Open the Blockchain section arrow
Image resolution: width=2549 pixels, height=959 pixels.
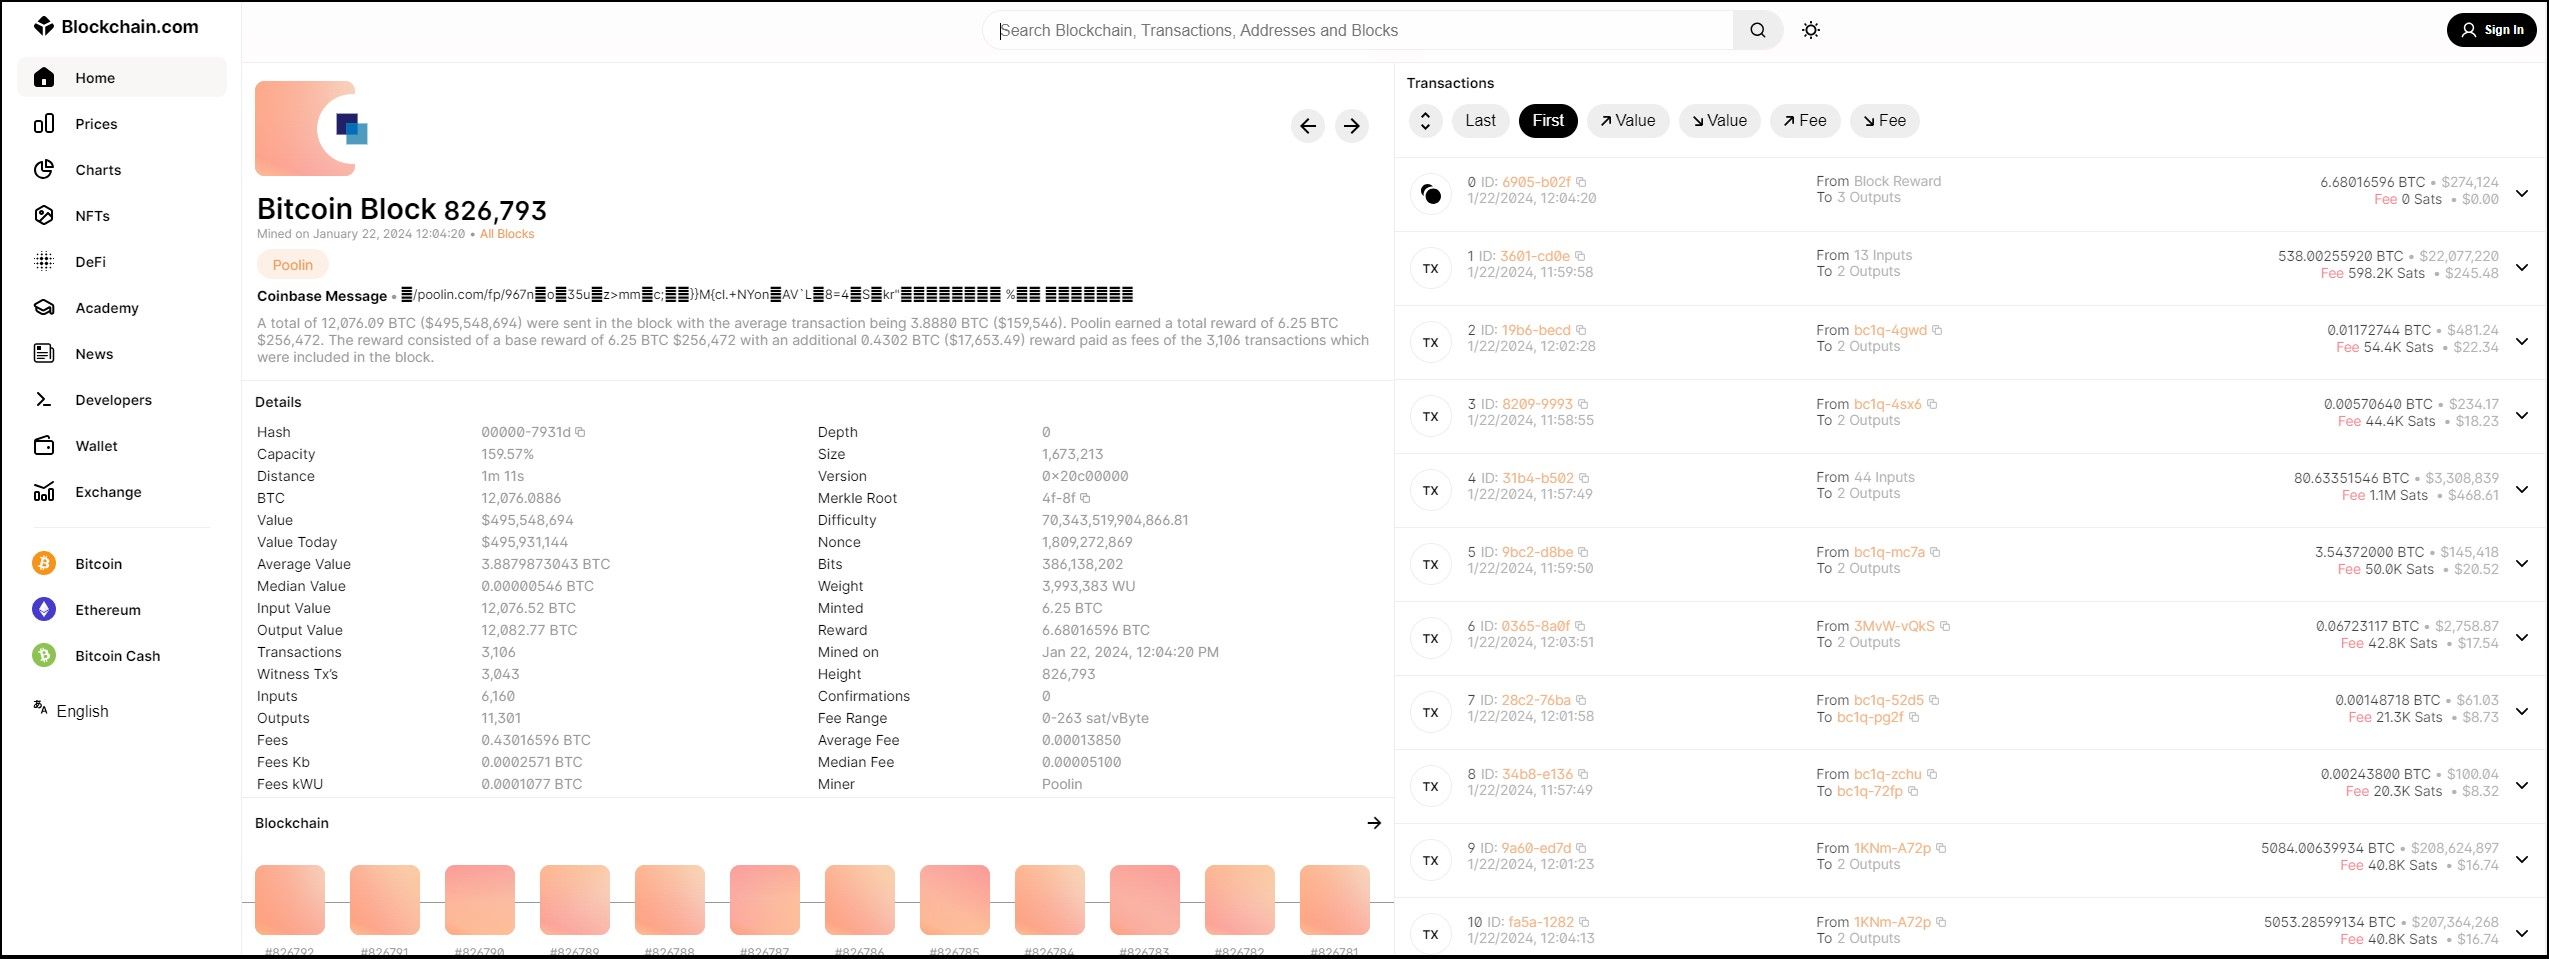[x=1373, y=823]
